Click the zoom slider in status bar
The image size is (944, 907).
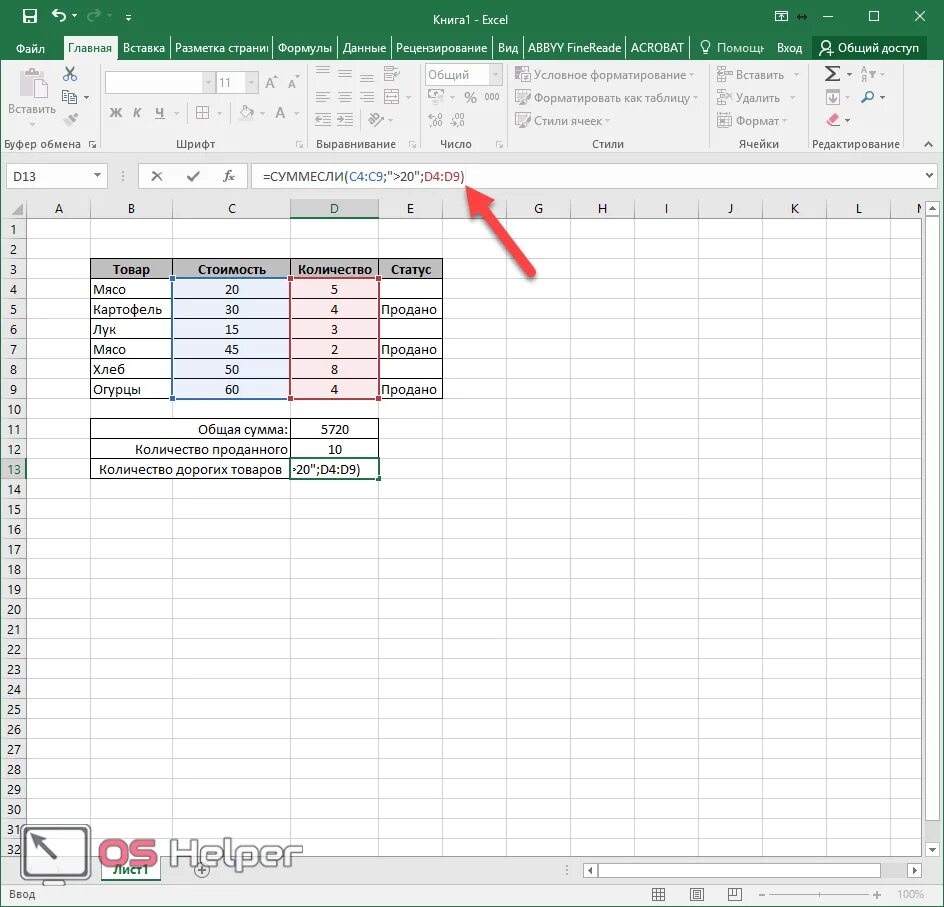pos(819,895)
